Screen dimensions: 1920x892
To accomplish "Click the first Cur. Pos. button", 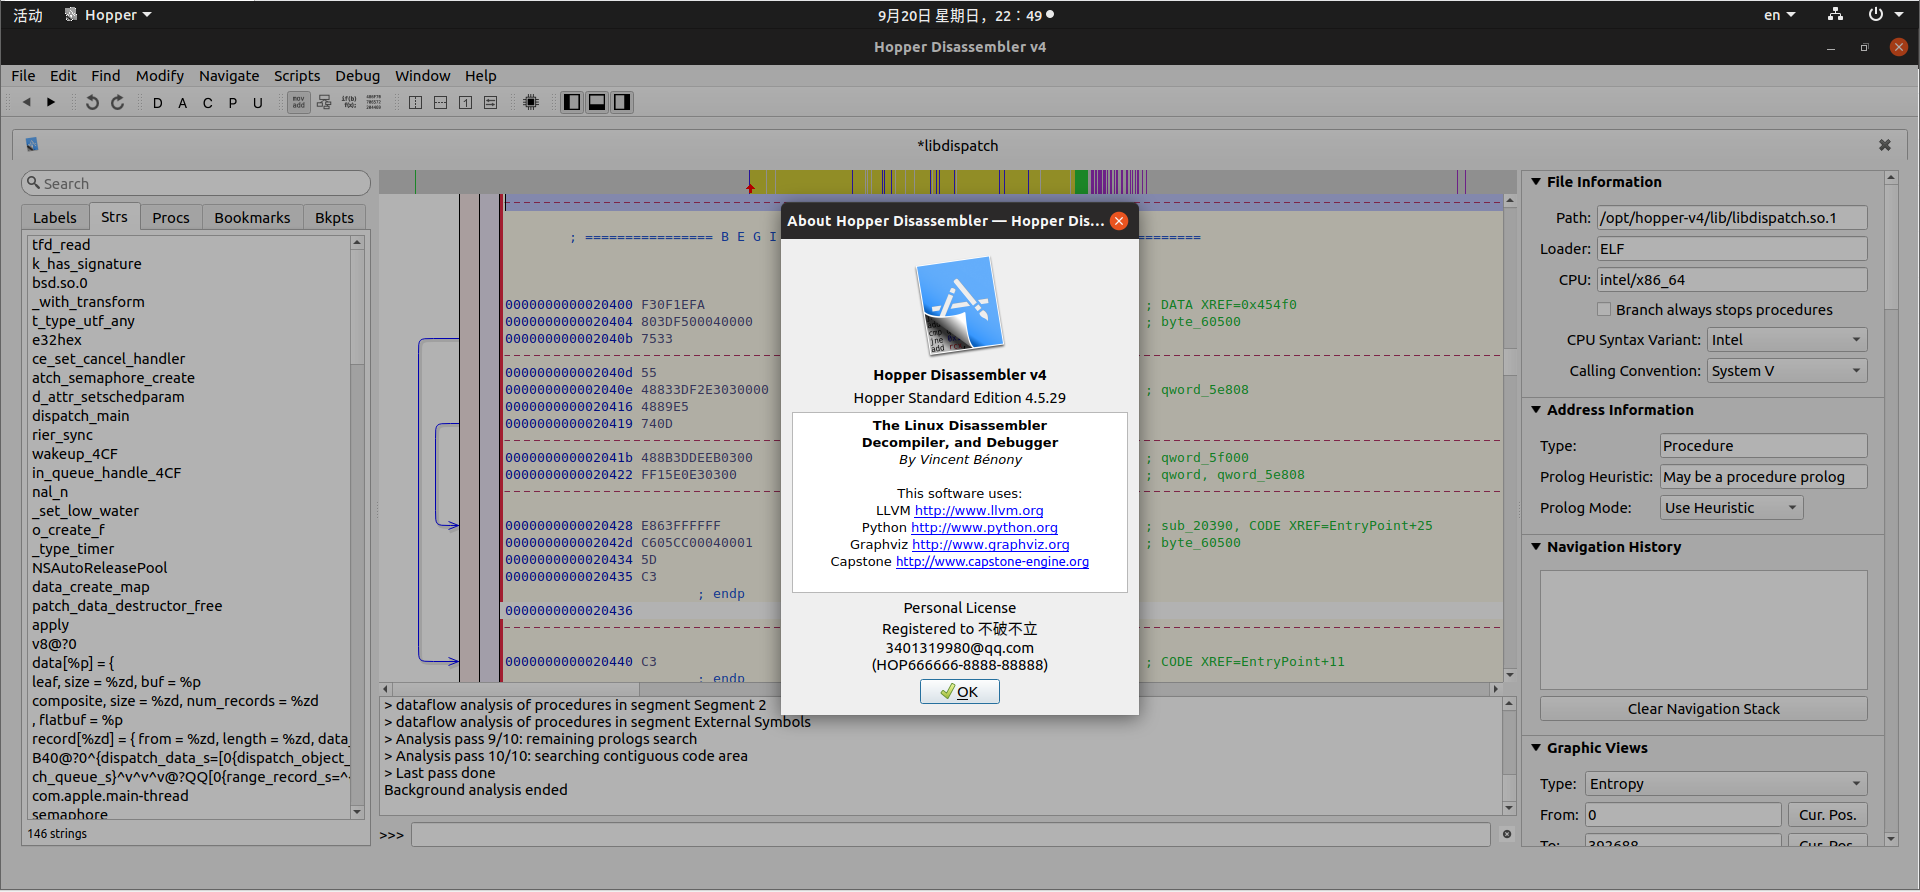I will coord(1827,815).
